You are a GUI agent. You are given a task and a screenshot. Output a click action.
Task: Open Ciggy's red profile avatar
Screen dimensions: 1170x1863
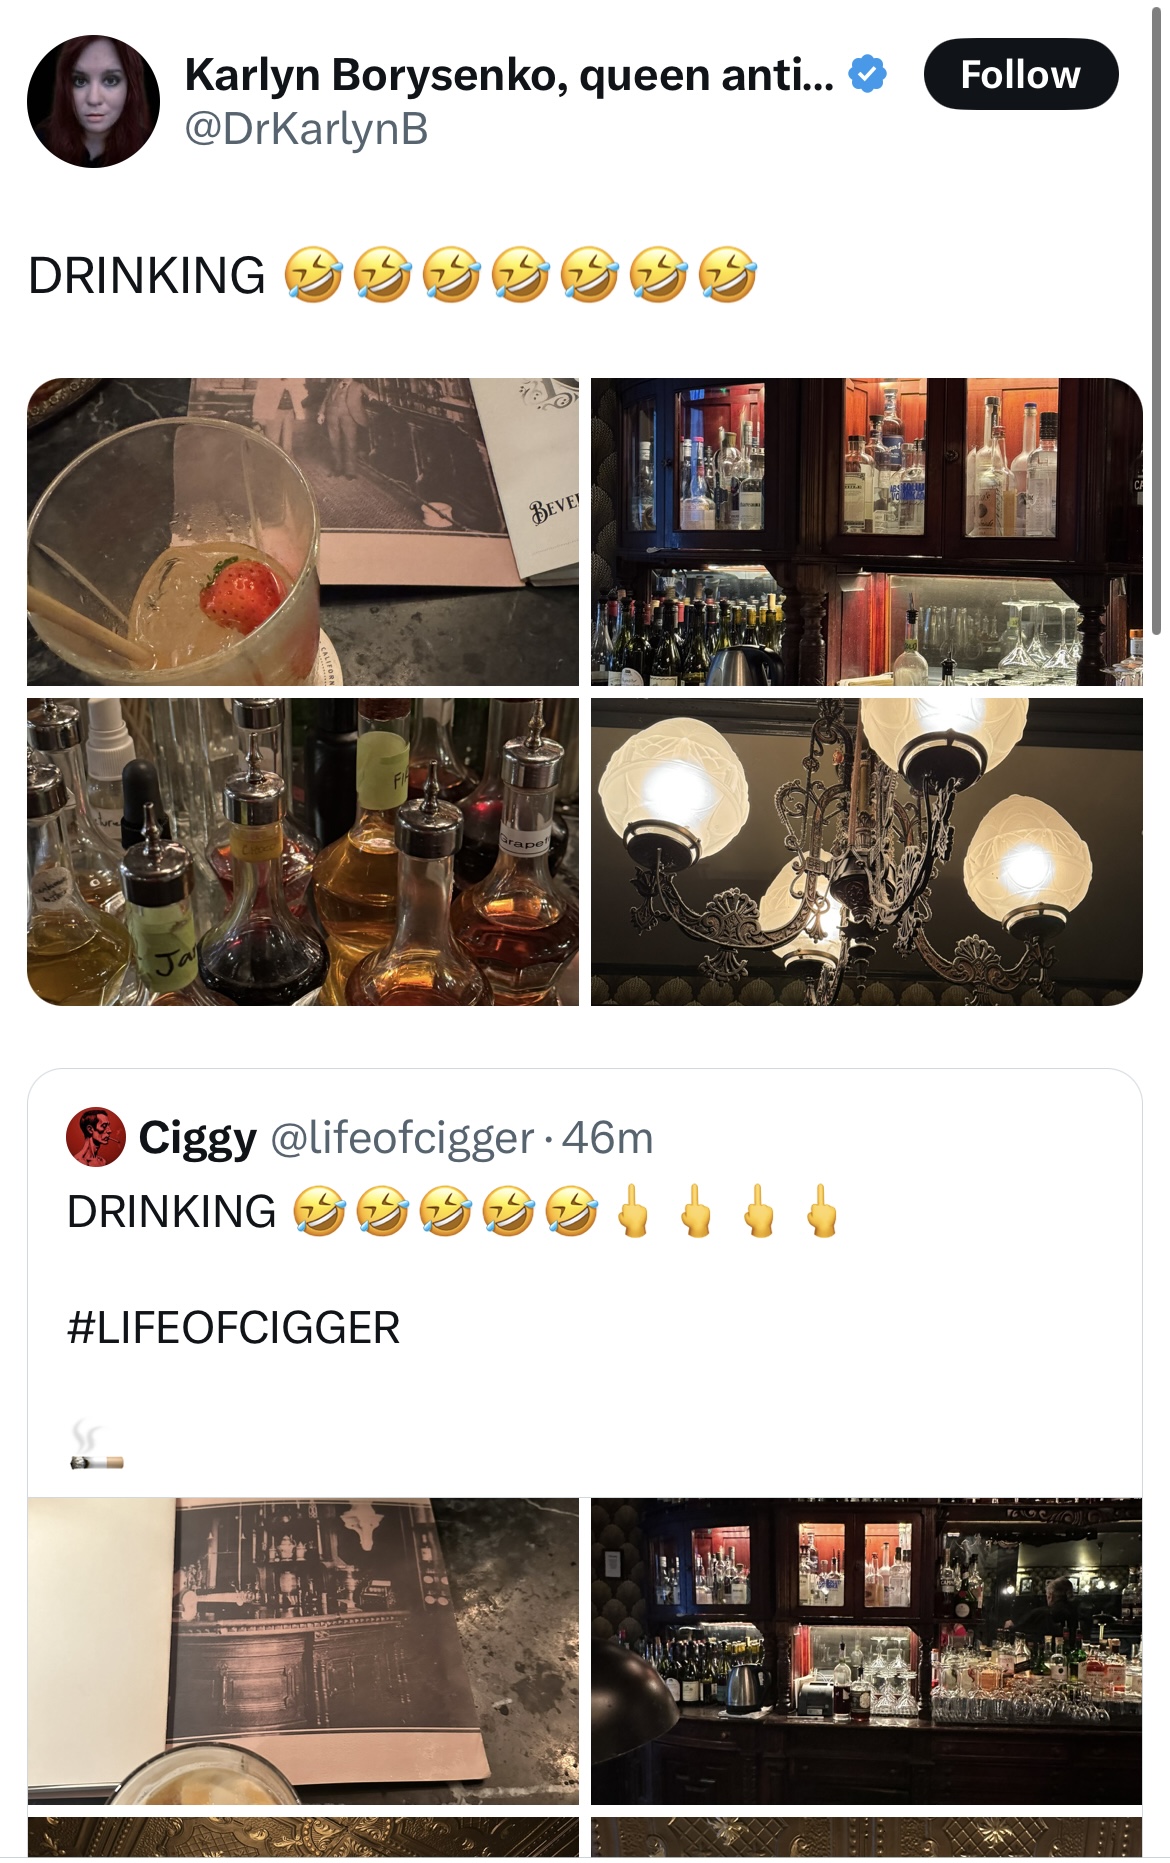pyautogui.click(x=96, y=1137)
